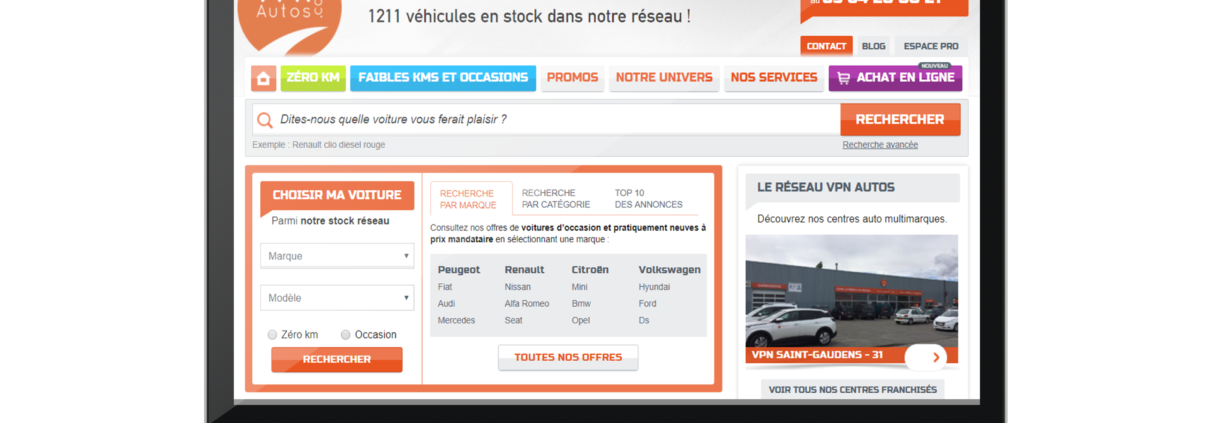Screen dimensions: 1210x423
Task: Click the main RECHERCHER search button
Action: pos(900,120)
